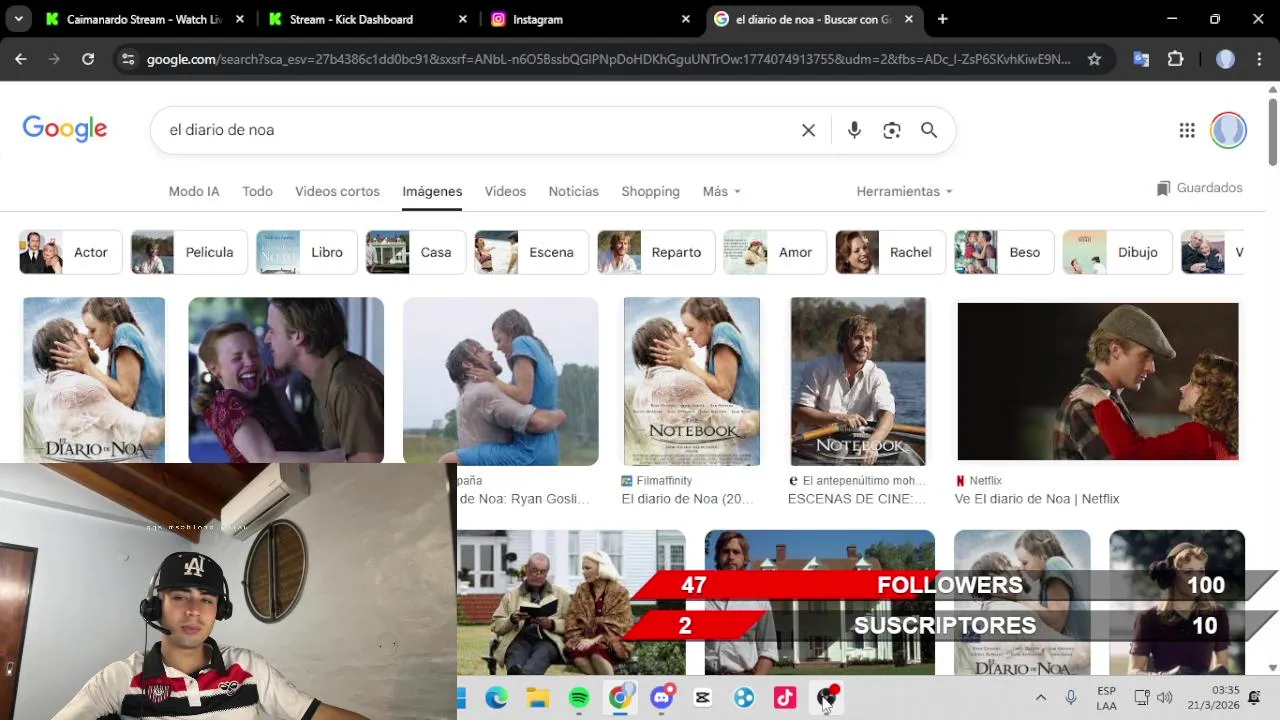
Task: Open Guardados saved items
Action: (1199, 188)
